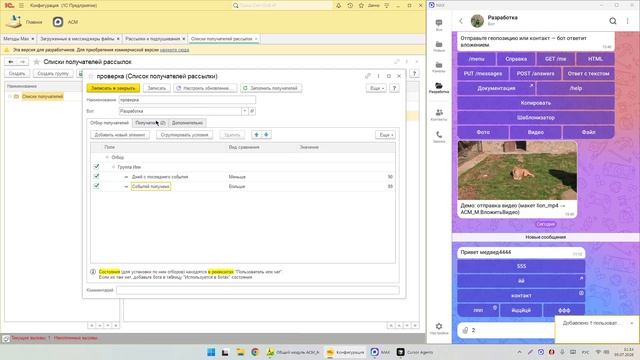Close the Списки получателей рассылок tab
Viewport: 640px width, 360px height.
[x=256, y=39]
